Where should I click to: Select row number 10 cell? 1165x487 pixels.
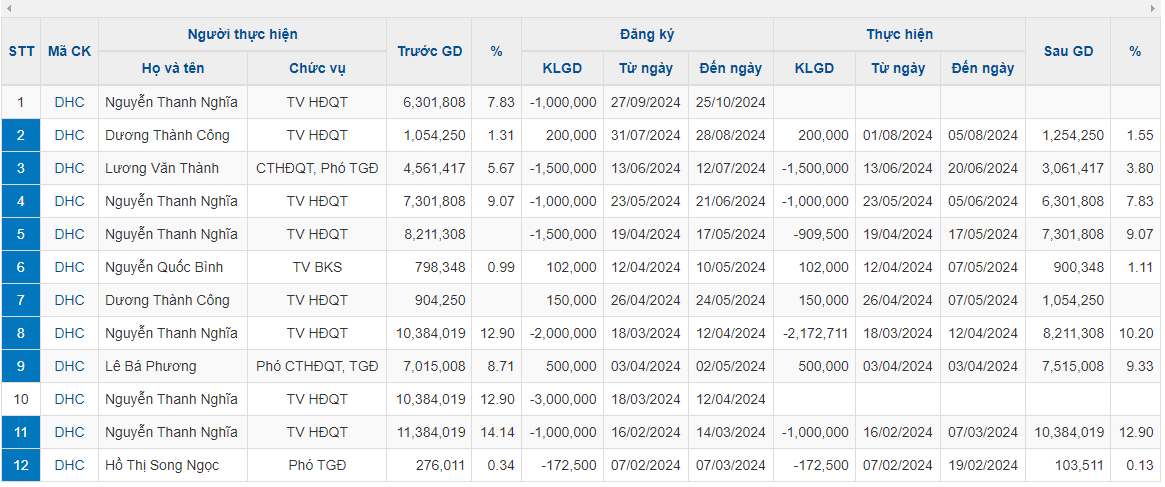pos(21,399)
